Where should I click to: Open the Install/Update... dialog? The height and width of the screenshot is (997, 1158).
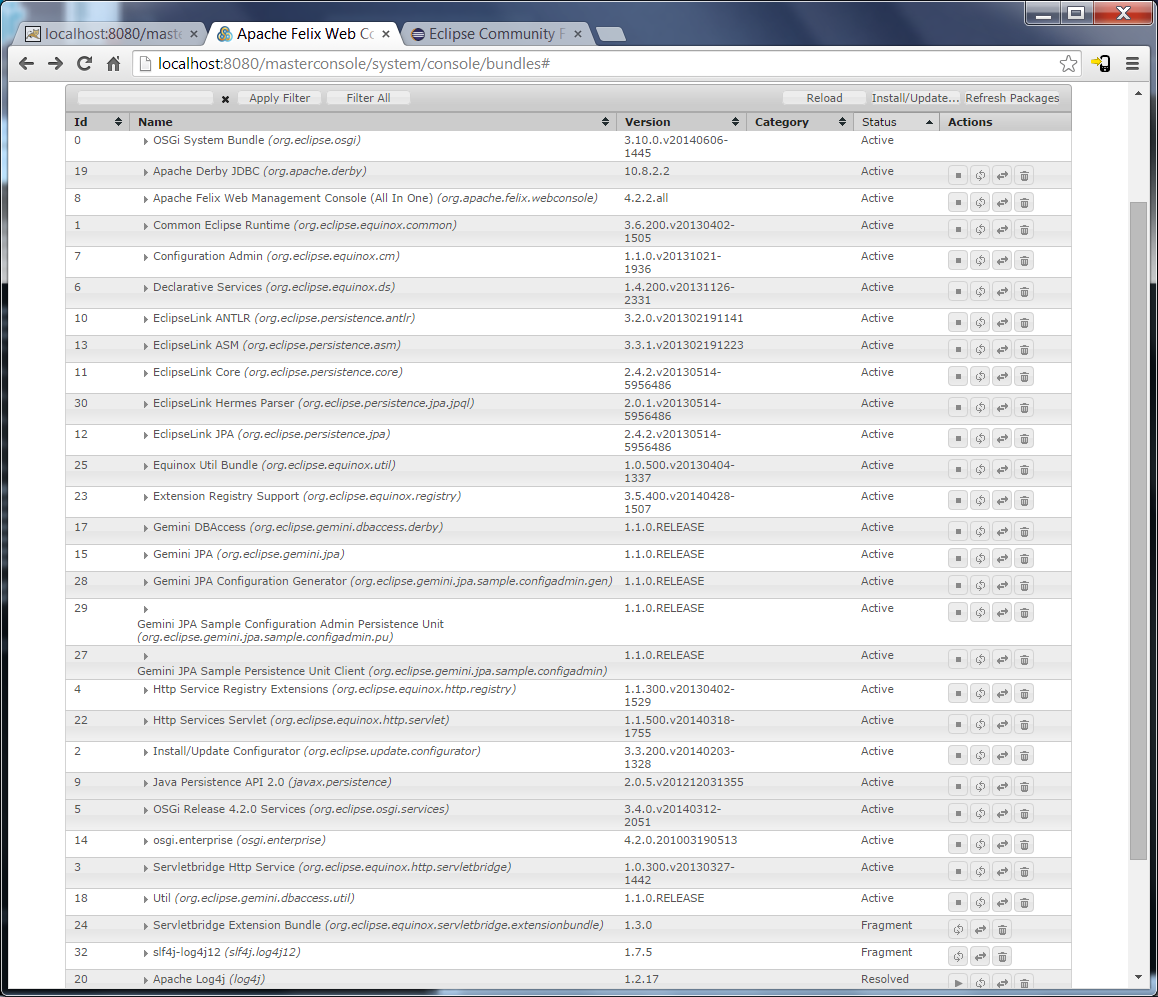point(915,98)
